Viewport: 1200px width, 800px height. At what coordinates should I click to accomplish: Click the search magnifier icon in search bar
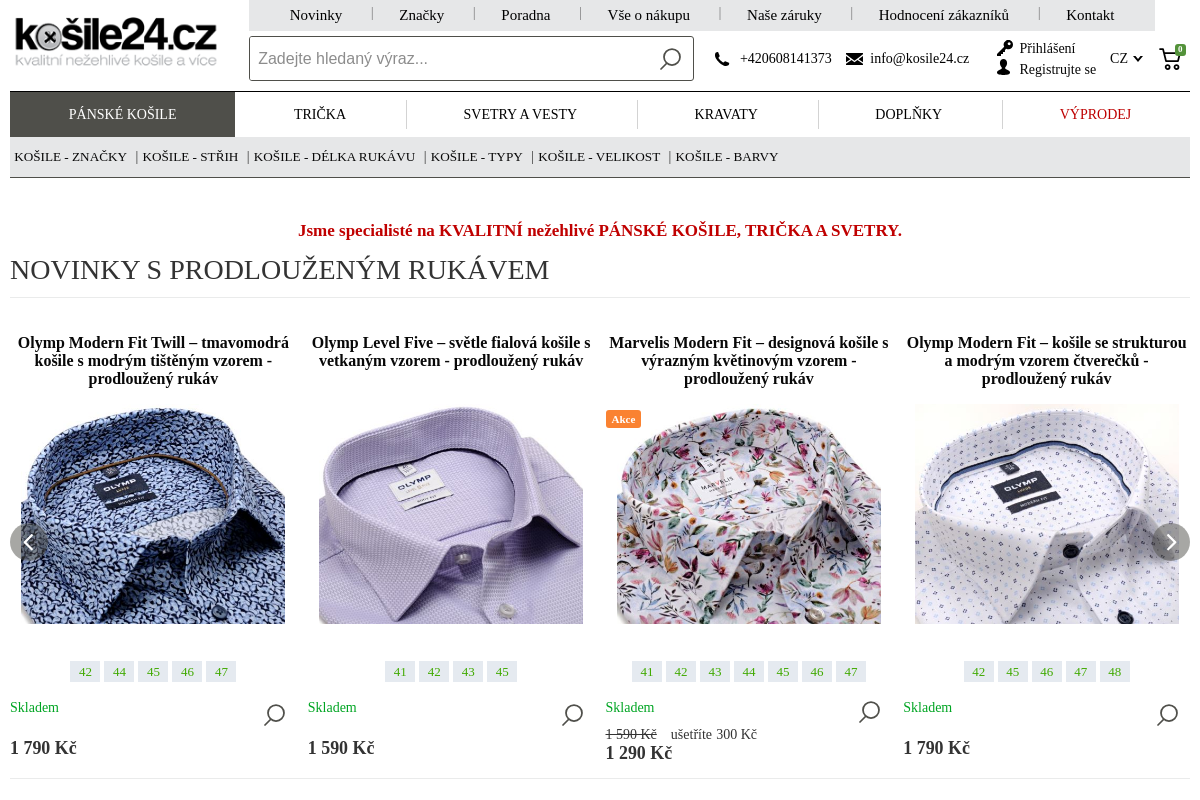click(x=670, y=59)
